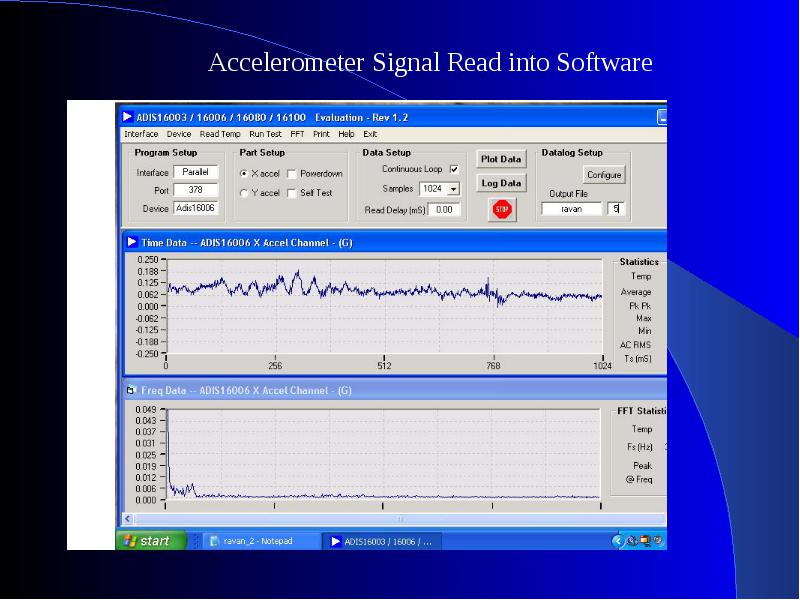Click the Fs (Hz) FFT statistic label
This screenshot has height=600, width=800.
(640, 447)
